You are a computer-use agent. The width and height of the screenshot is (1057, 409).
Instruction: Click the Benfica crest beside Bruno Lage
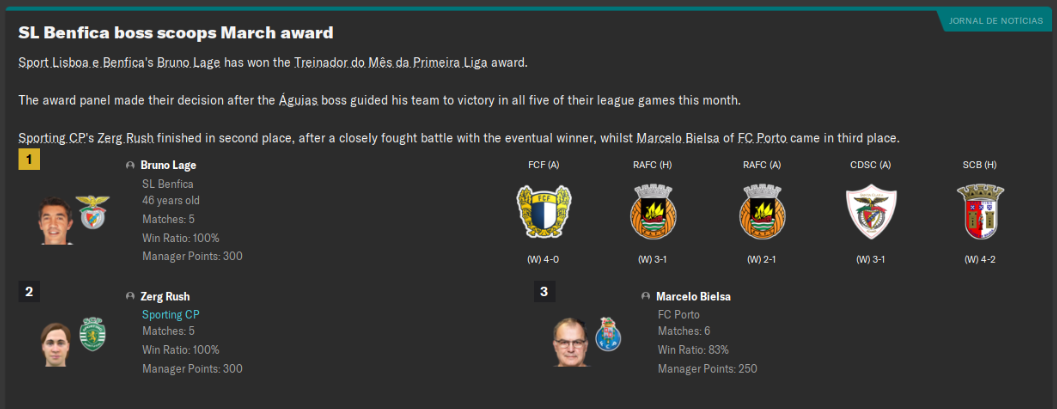pyautogui.click(x=93, y=212)
